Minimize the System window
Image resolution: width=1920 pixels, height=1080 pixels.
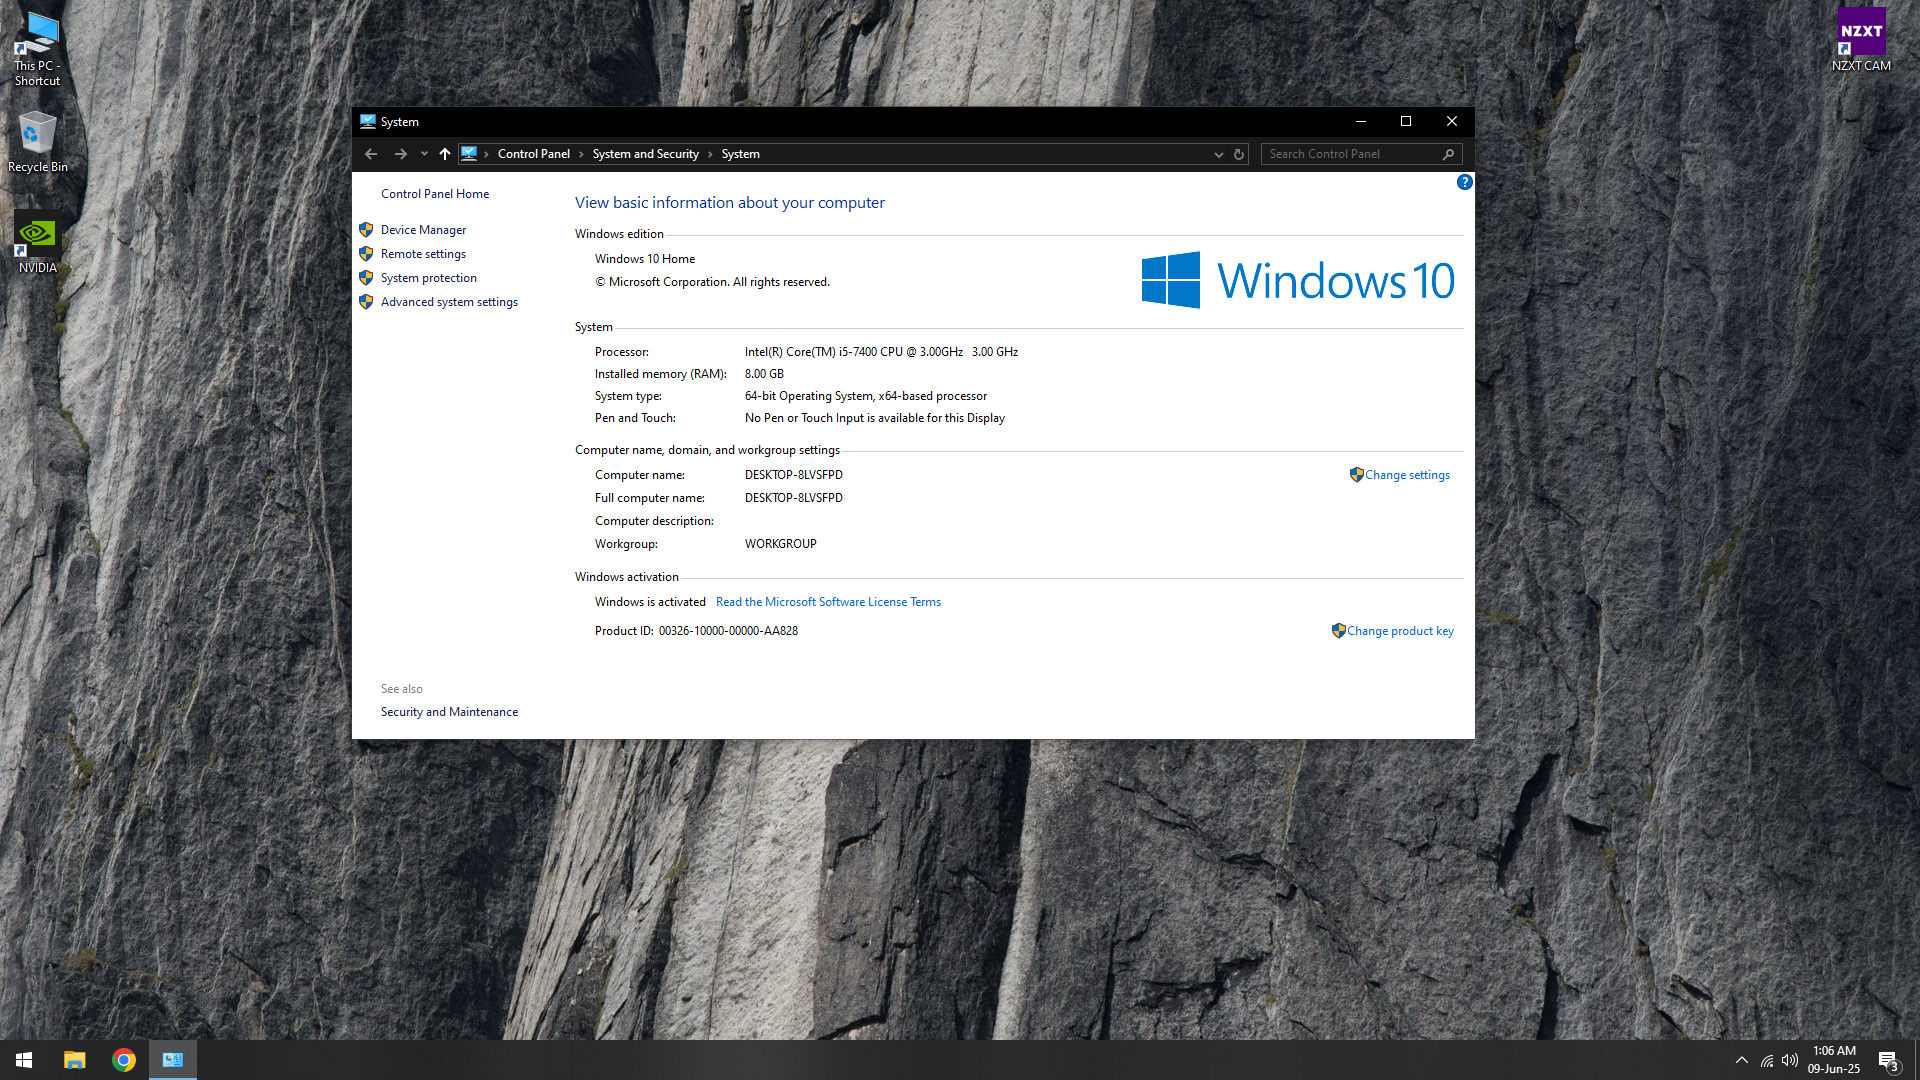point(1360,121)
